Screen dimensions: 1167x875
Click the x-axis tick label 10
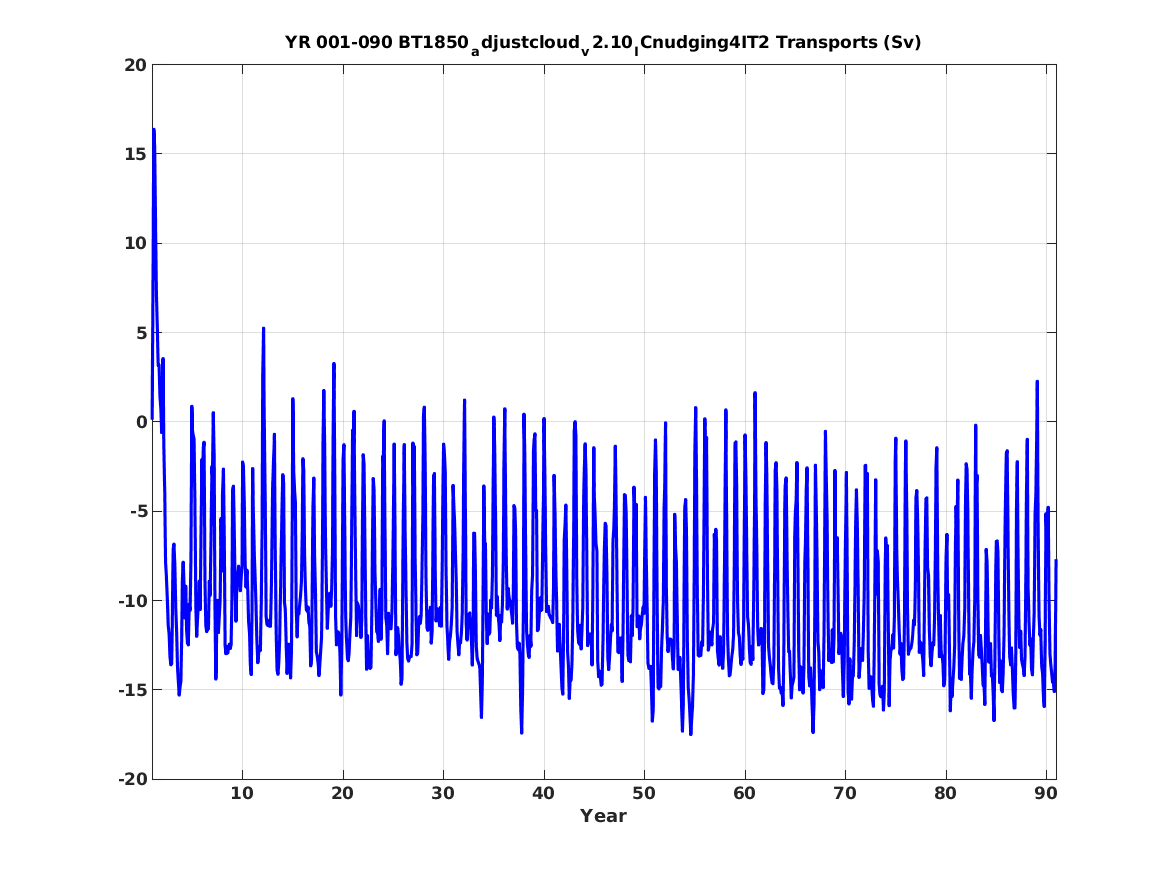point(242,793)
